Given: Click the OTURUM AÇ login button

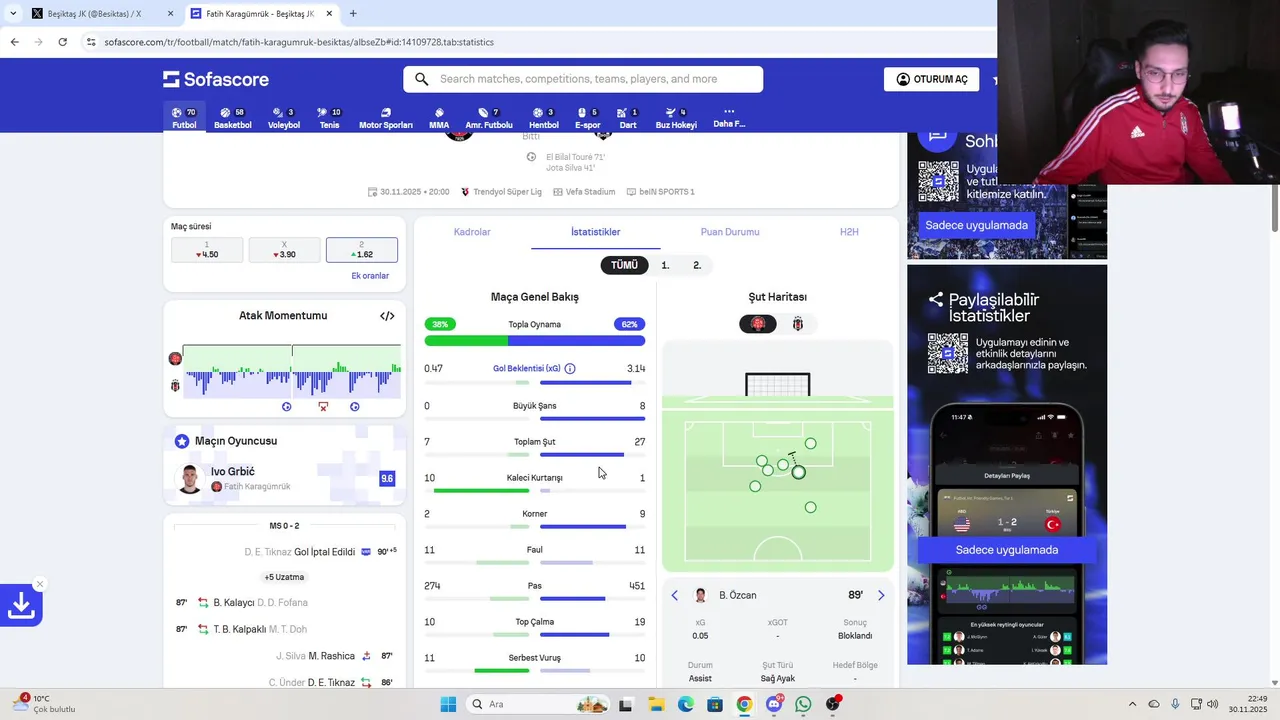Looking at the screenshot, I should [931, 79].
